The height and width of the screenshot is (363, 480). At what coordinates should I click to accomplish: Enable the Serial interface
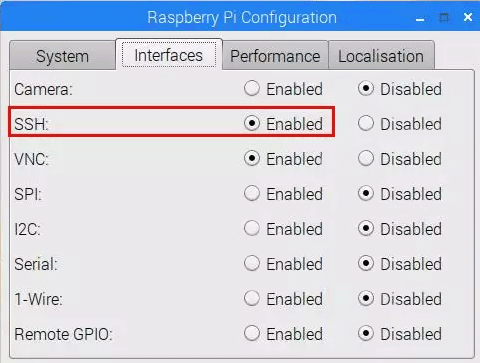252,264
